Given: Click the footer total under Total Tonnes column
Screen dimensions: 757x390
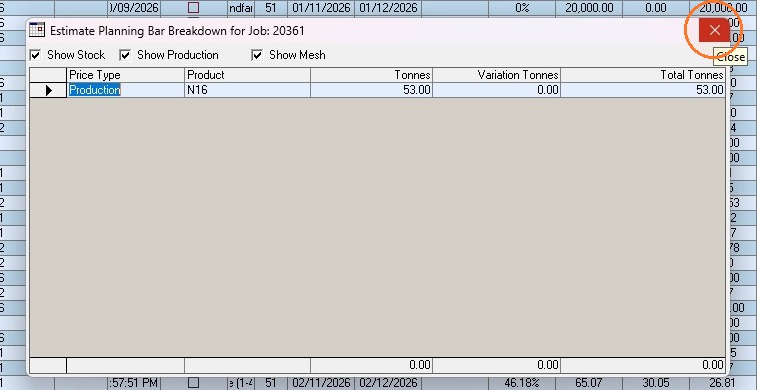Looking at the screenshot, I should [643, 365].
